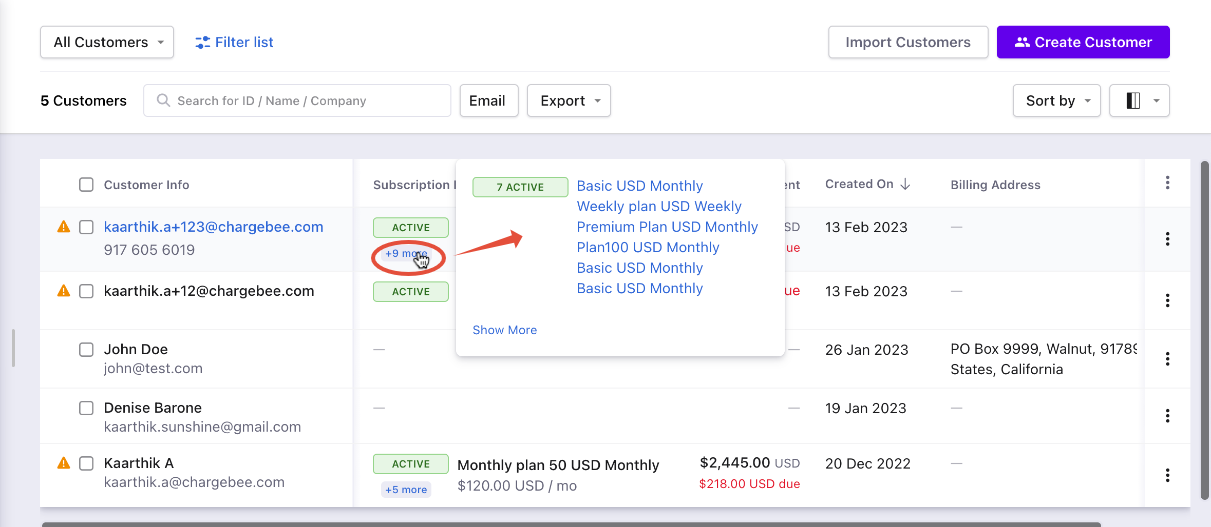
Task: Click warning icon beside kaarthik.a+123 email
Action: pyautogui.click(x=64, y=227)
